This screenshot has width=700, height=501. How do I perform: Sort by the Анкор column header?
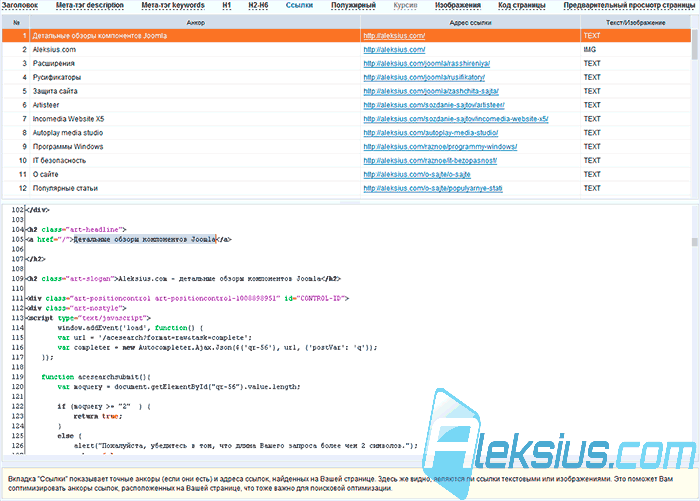(195, 22)
